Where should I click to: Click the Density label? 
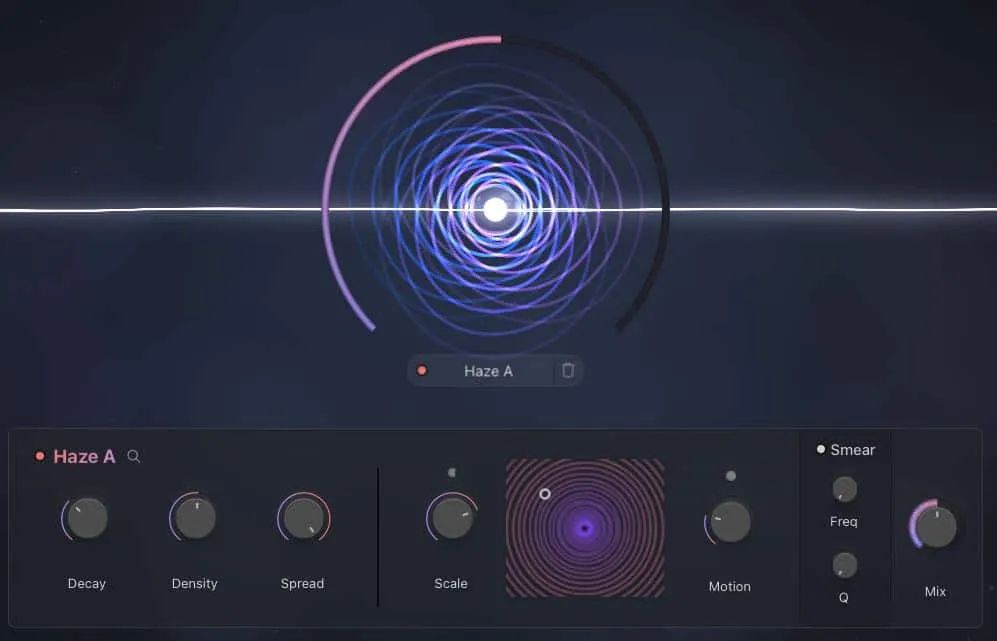195,584
